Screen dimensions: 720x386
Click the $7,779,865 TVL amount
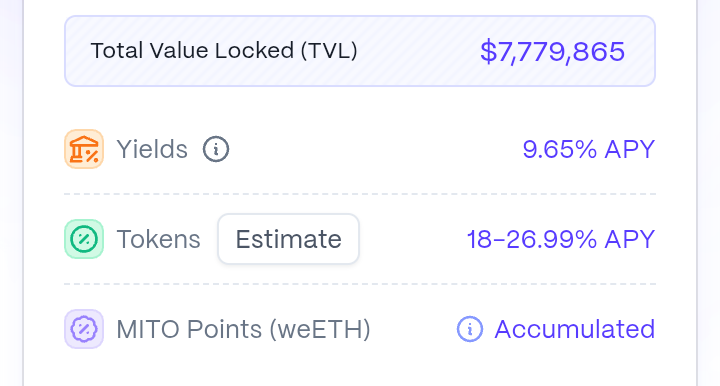tap(552, 51)
